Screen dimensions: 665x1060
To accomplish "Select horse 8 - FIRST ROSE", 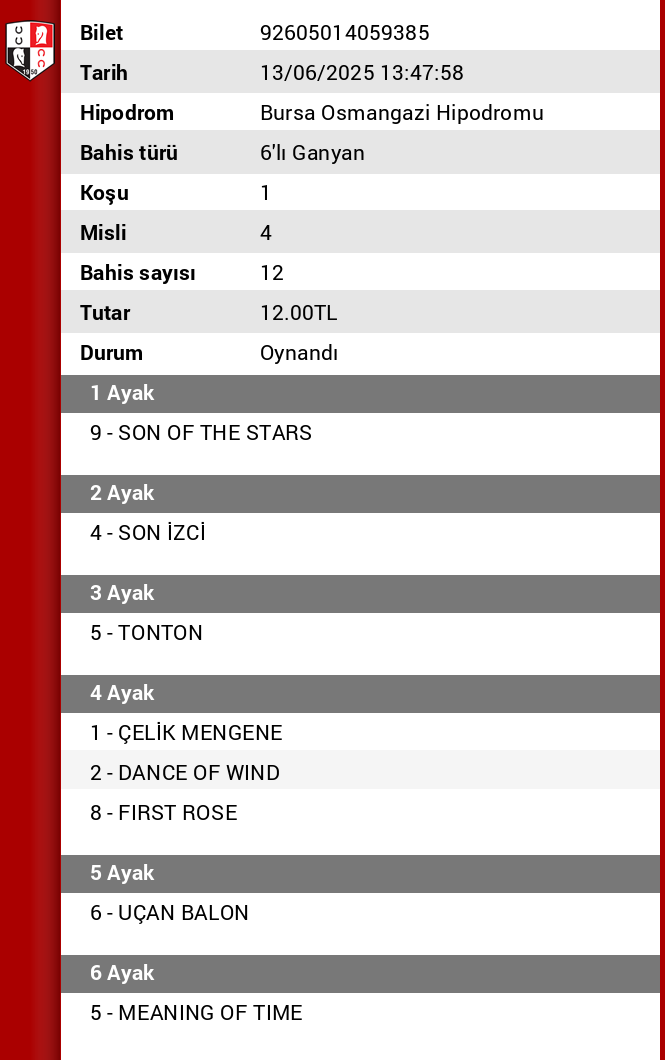I will point(164,813).
